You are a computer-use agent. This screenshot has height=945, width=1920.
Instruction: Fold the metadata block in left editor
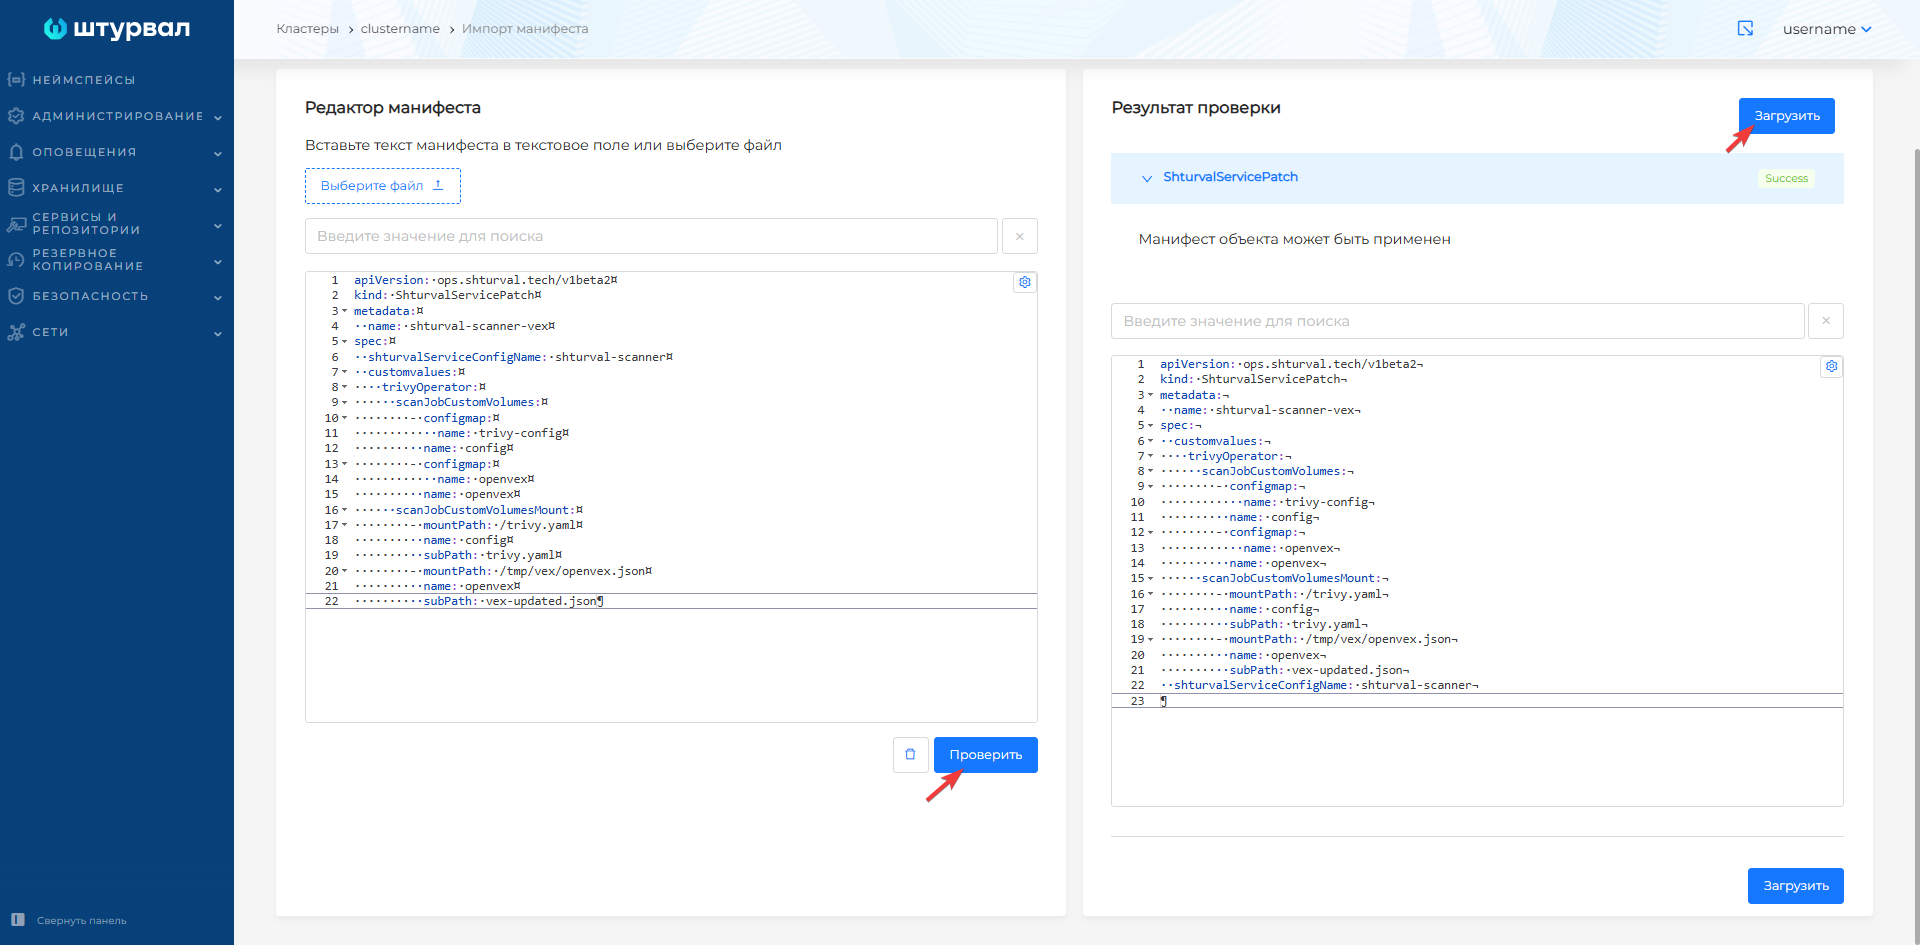pos(345,311)
